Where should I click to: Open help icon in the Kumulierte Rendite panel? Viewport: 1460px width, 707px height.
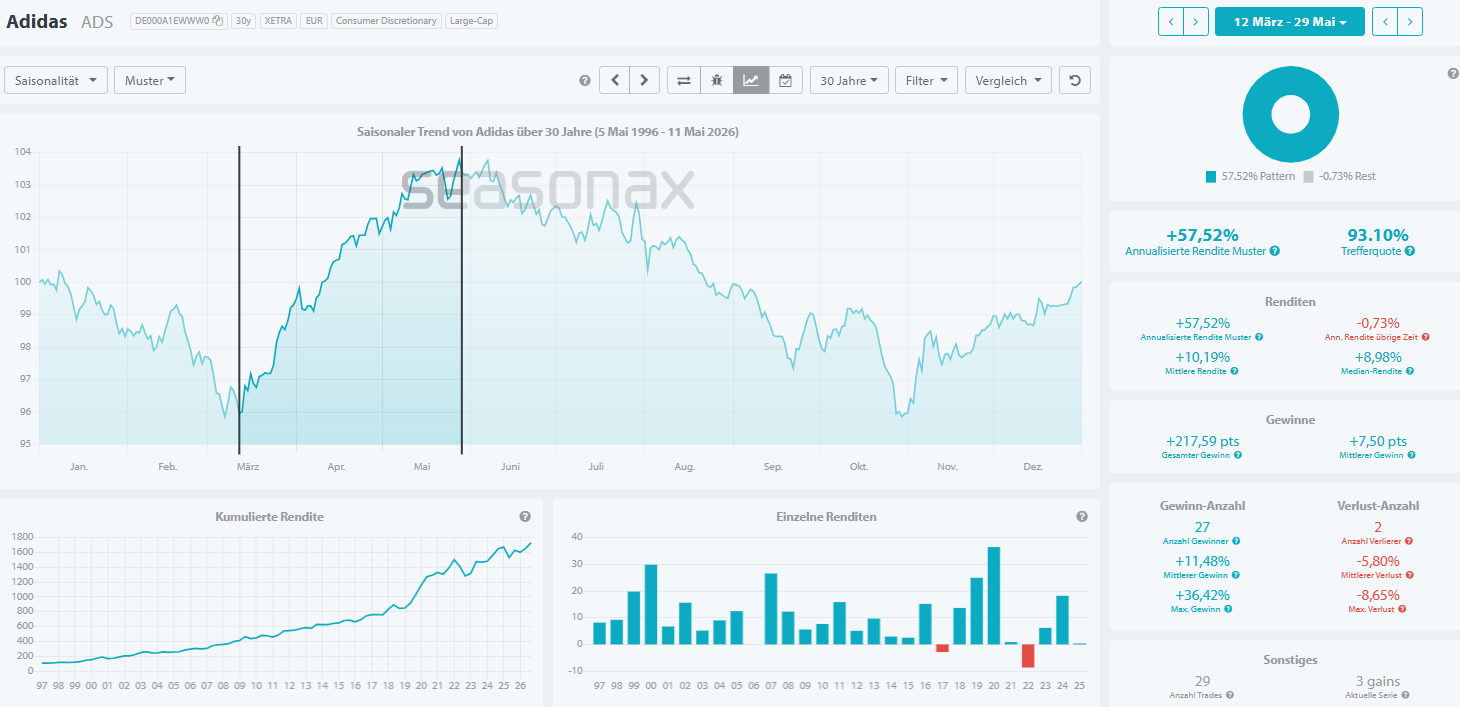tap(525, 517)
